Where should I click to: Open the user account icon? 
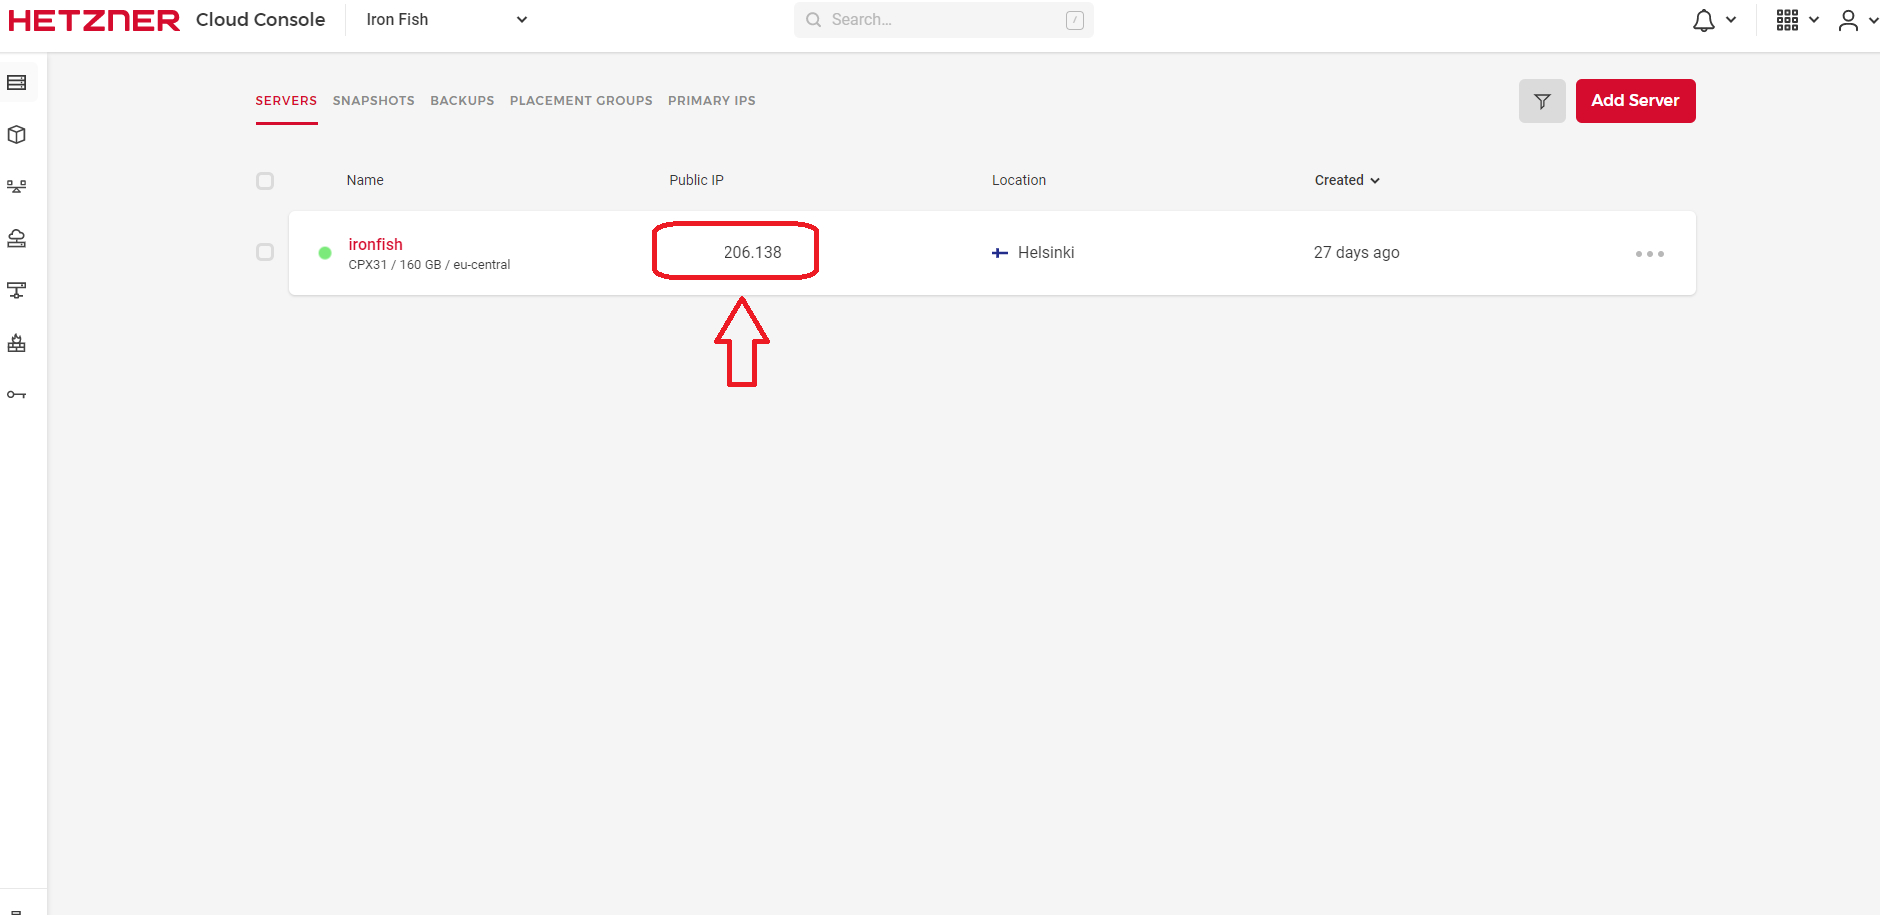point(1848,20)
